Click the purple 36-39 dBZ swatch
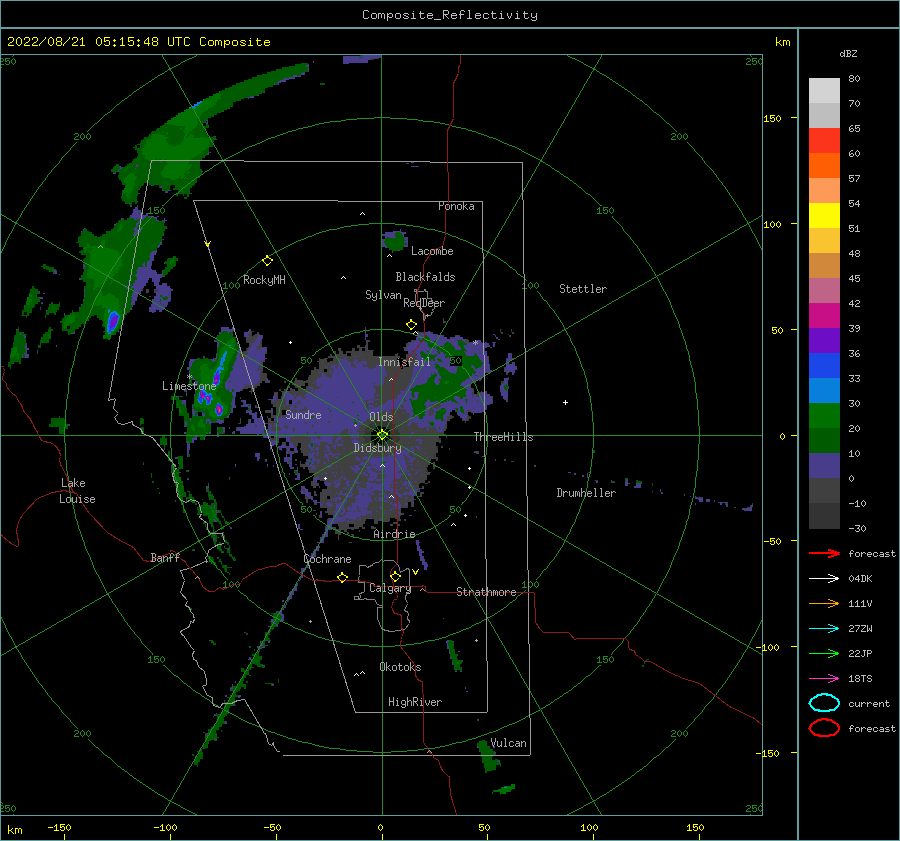The height and width of the screenshot is (841, 900). (824, 341)
